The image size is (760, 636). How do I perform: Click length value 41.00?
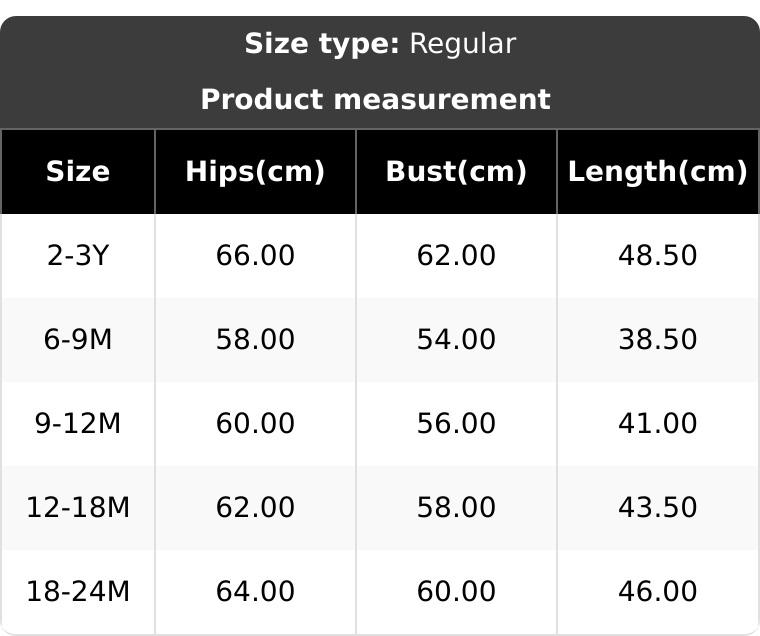(657, 424)
